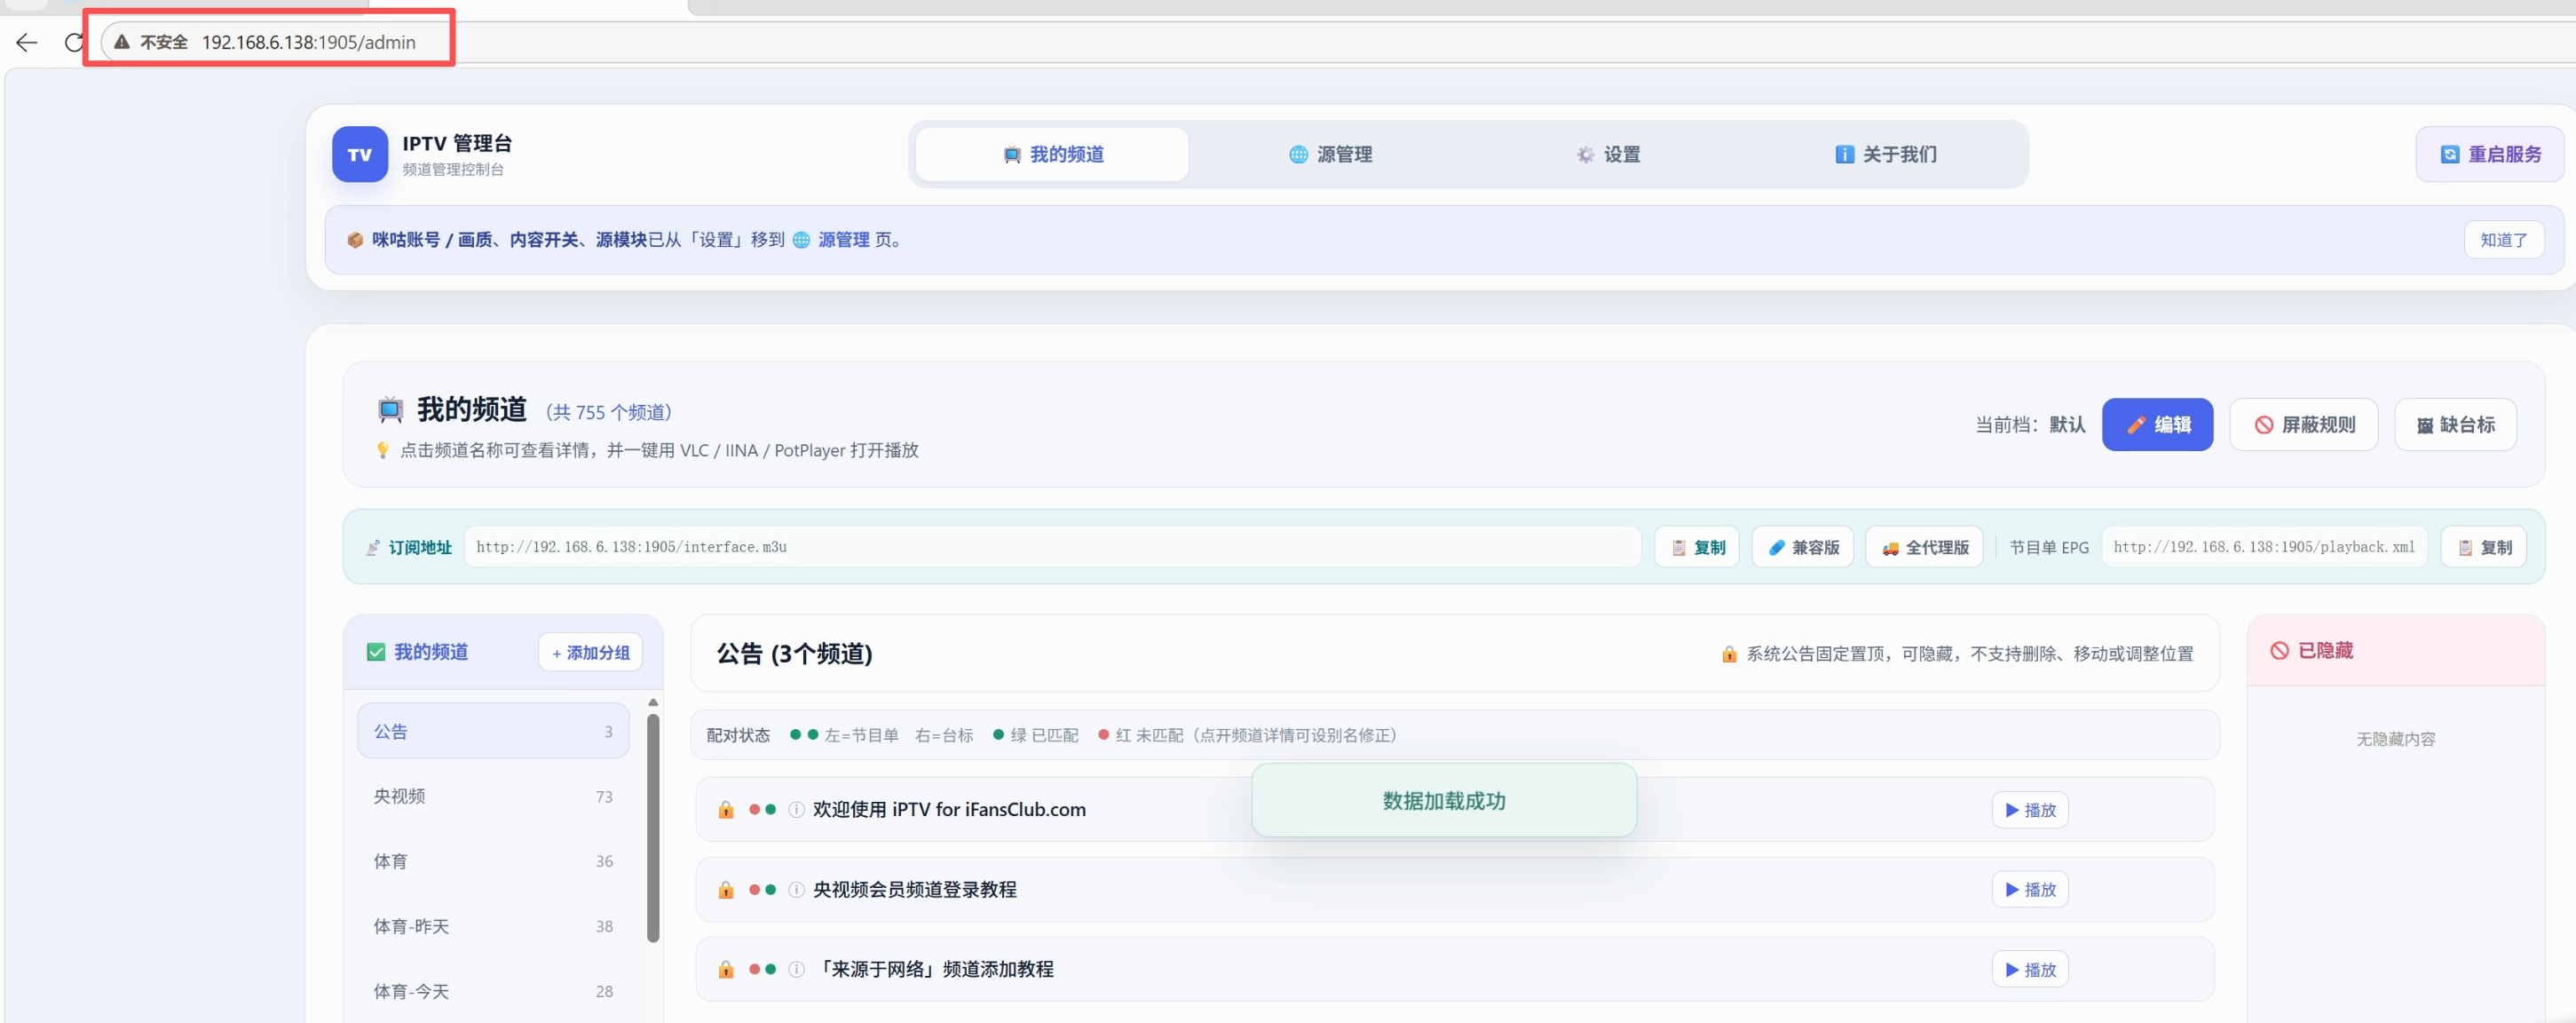Open 屏蔽规则
2576x1023 pixels.
tap(2304, 425)
